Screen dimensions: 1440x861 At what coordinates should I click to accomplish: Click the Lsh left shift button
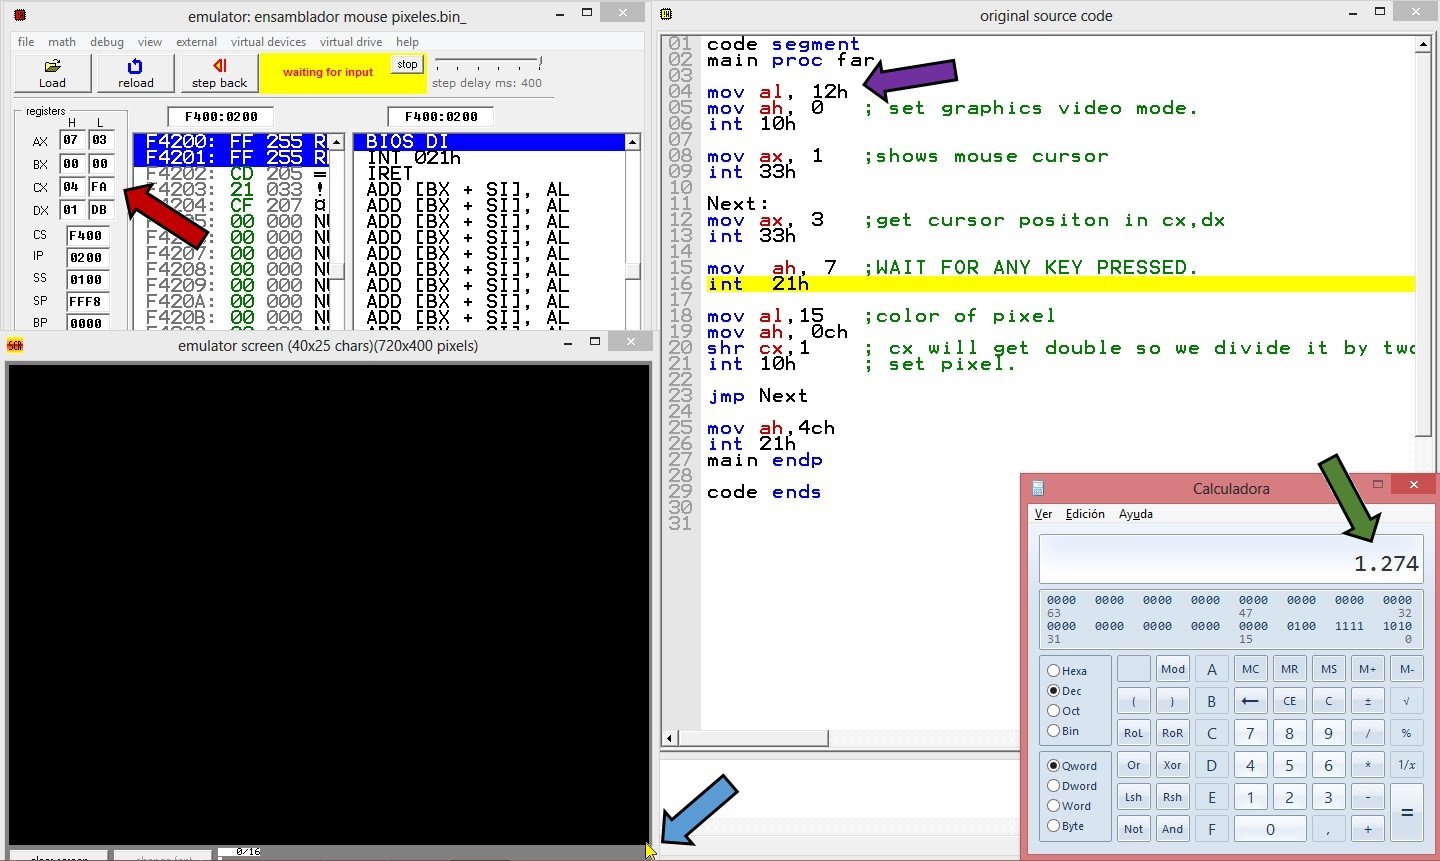(x=1133, y=797)
